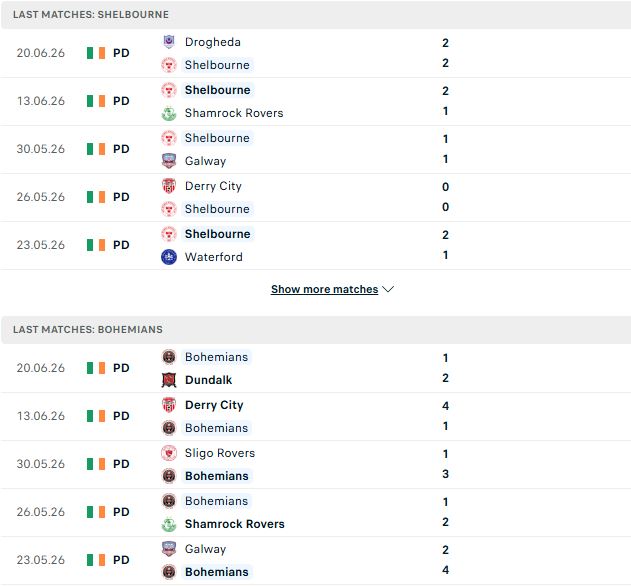Click the Dundalk club crest icon

tap(169, 380)
